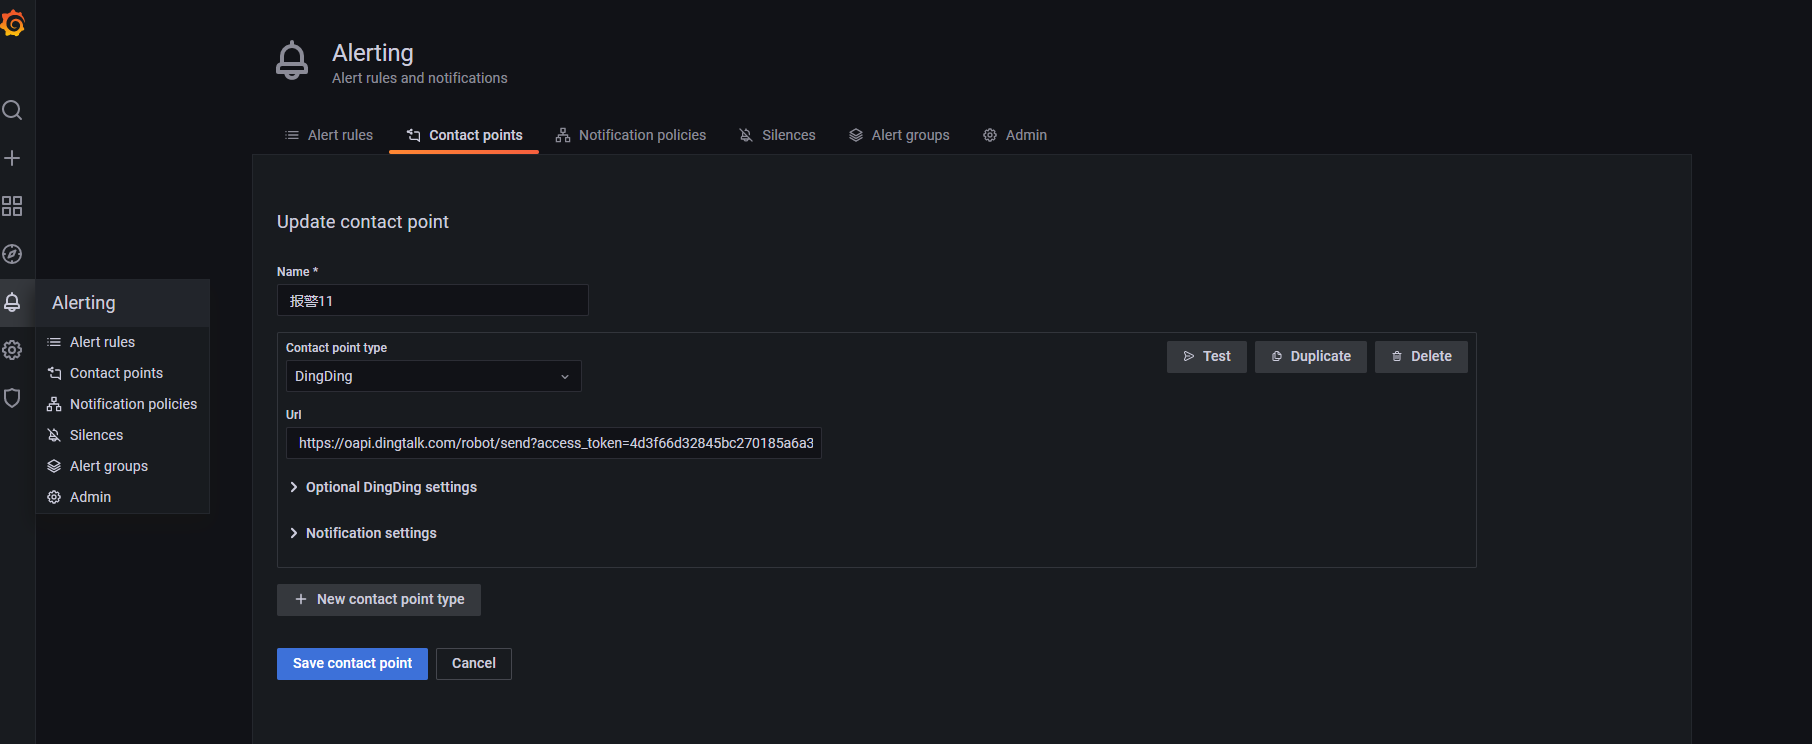Switch to the Alert groups tab
This screenshot has width=1812, height=744.
pyautogui.click(x=899, y=135)
